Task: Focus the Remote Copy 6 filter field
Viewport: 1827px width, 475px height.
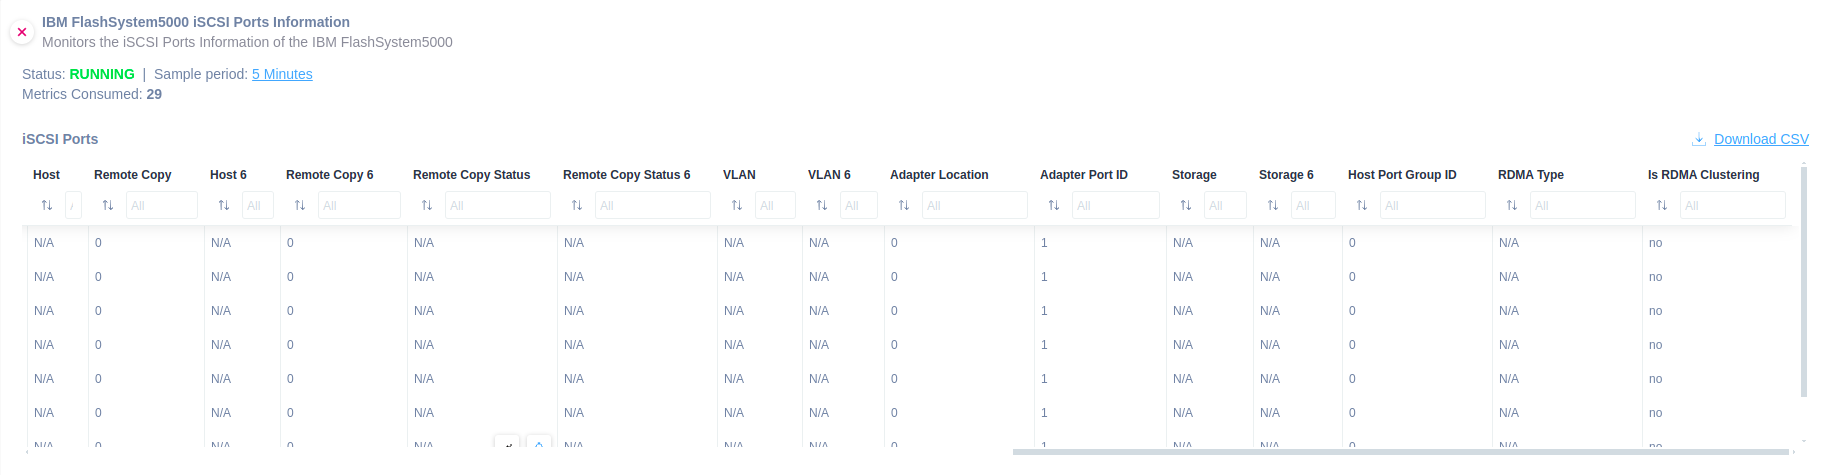Action: [359, 205]
